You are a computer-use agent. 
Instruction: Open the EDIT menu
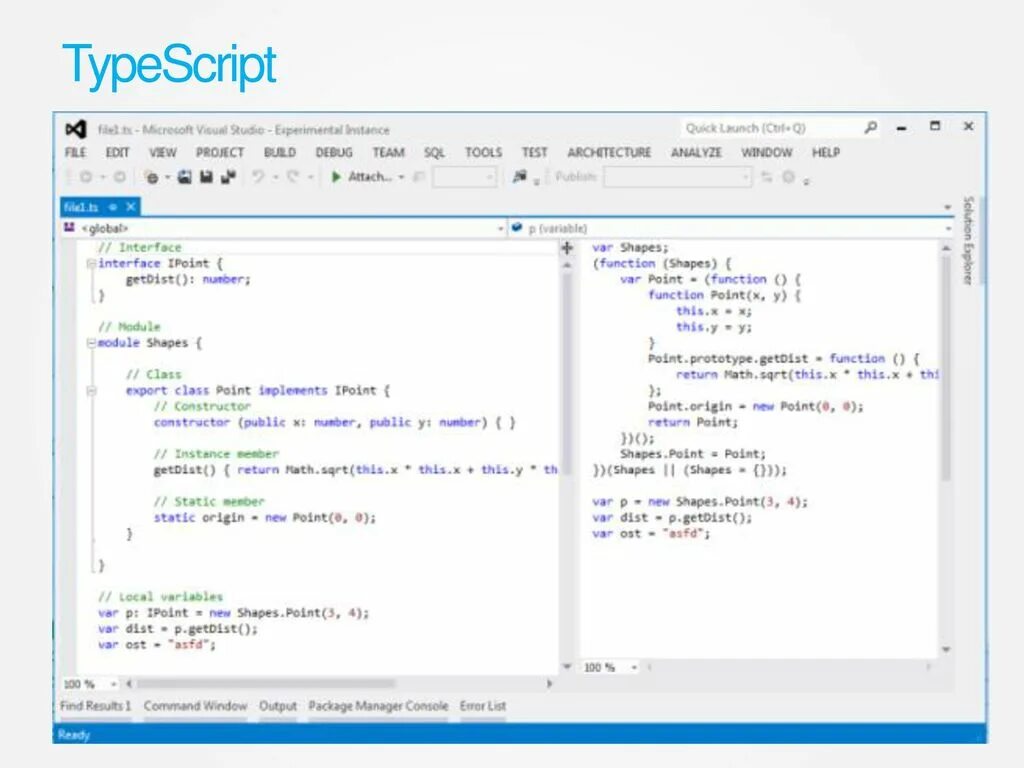point(118,153)
